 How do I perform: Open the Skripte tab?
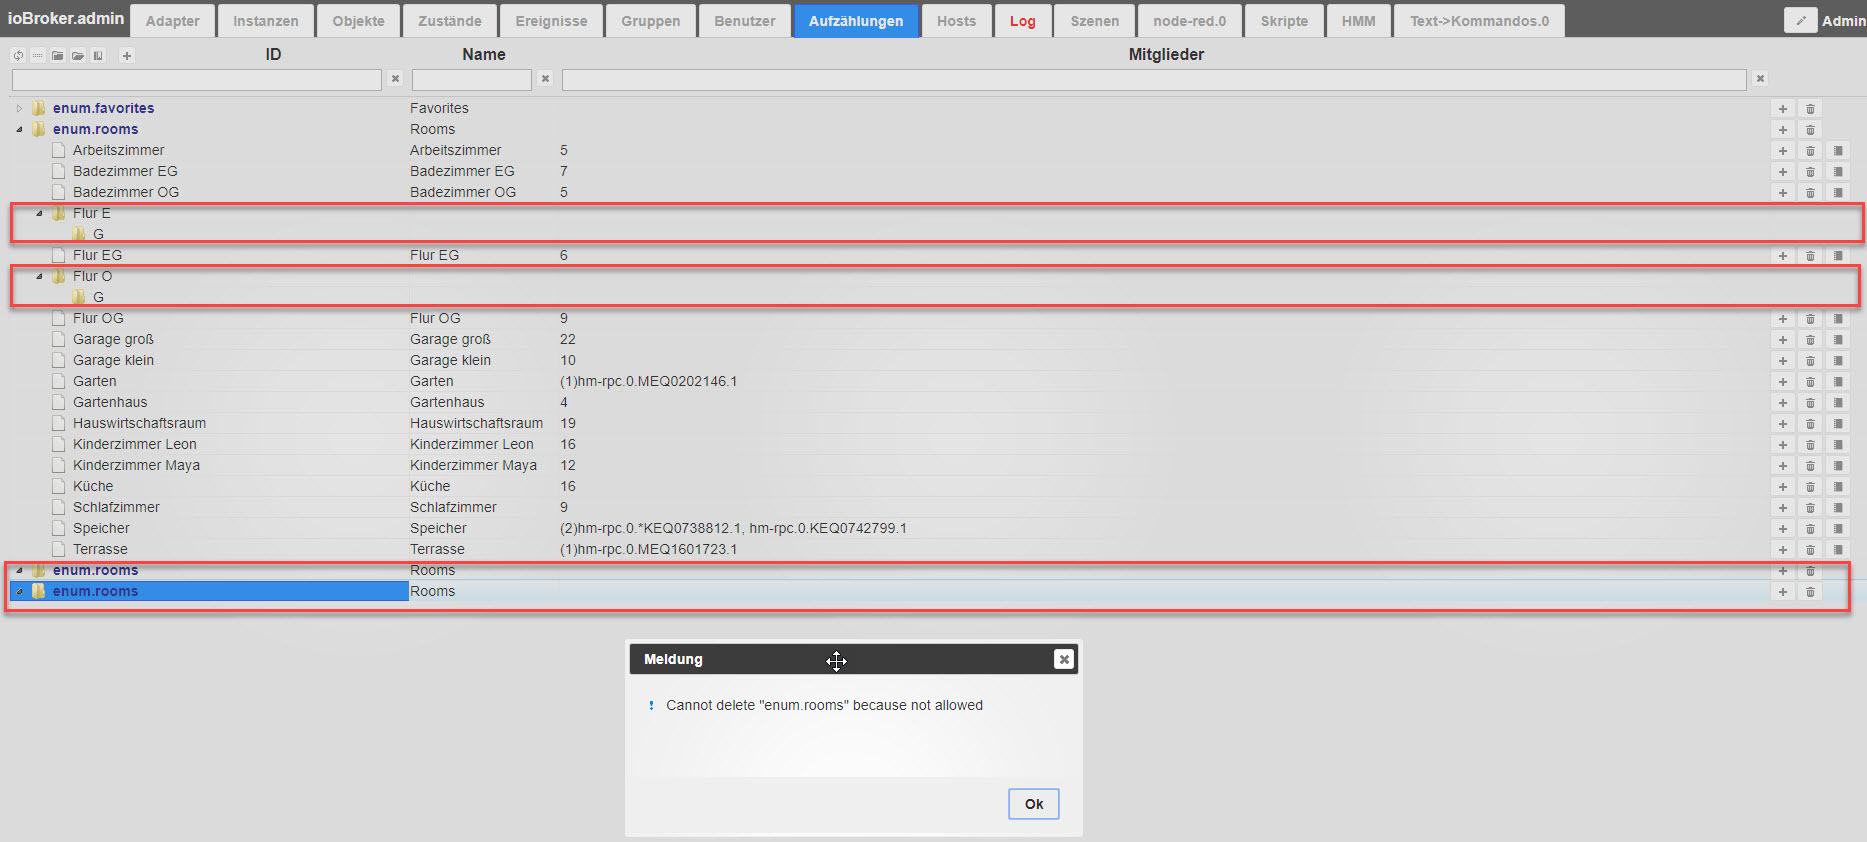1284,21
